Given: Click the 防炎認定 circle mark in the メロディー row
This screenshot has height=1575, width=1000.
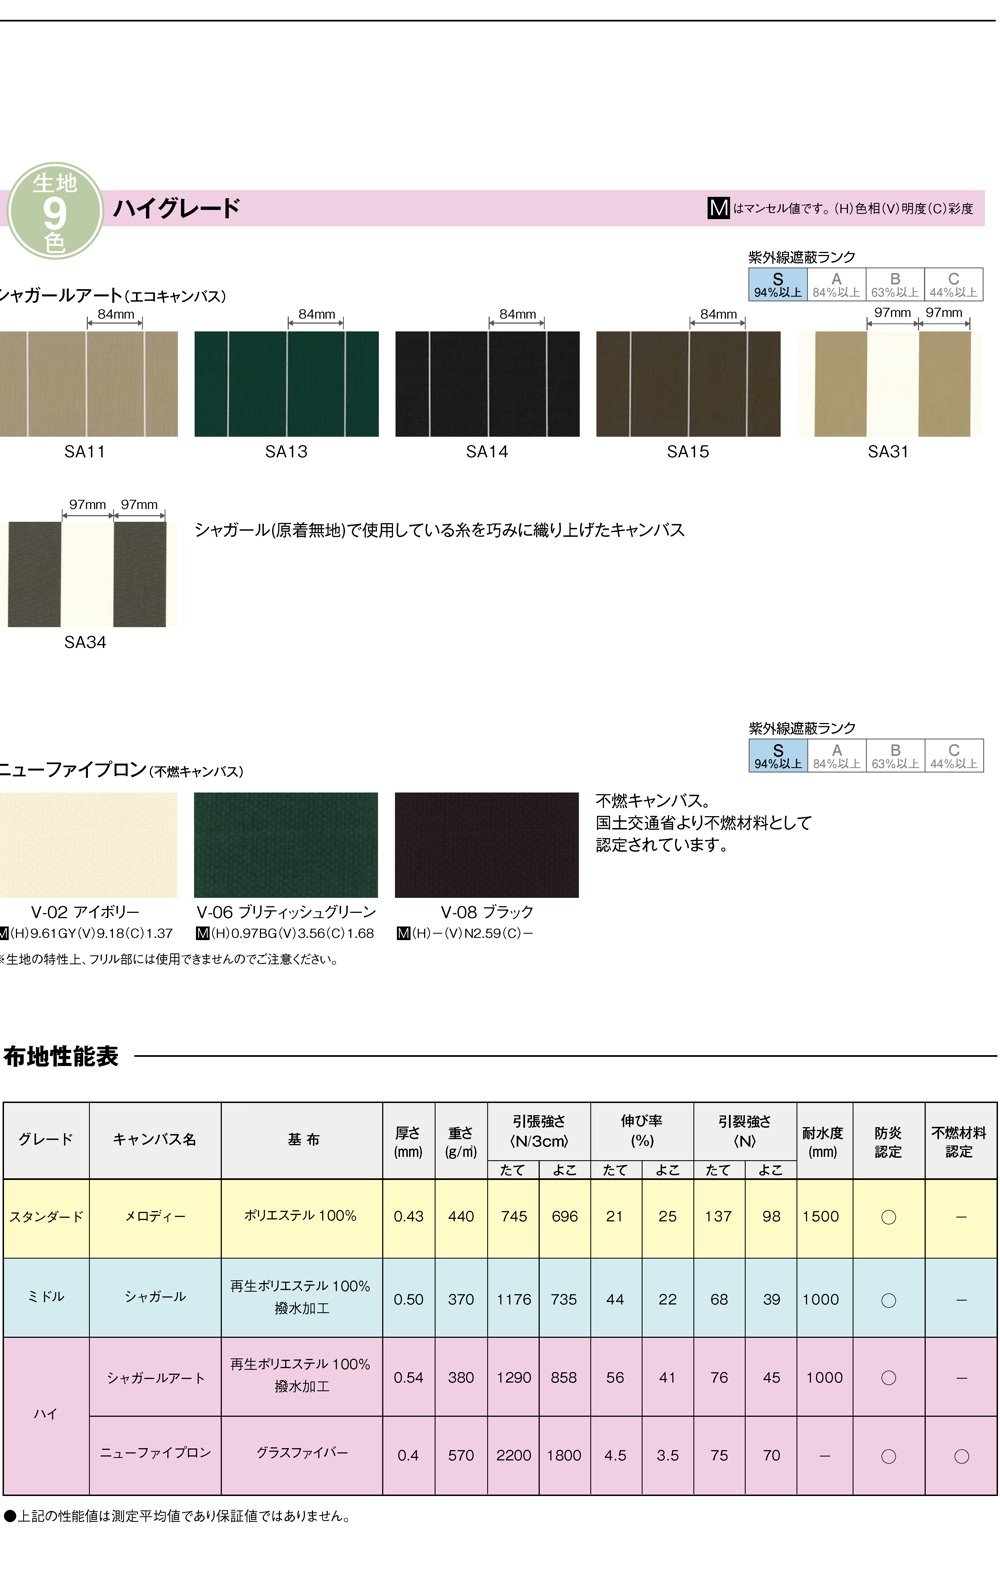Looking at the screenshot, I should click(888, 1217).
